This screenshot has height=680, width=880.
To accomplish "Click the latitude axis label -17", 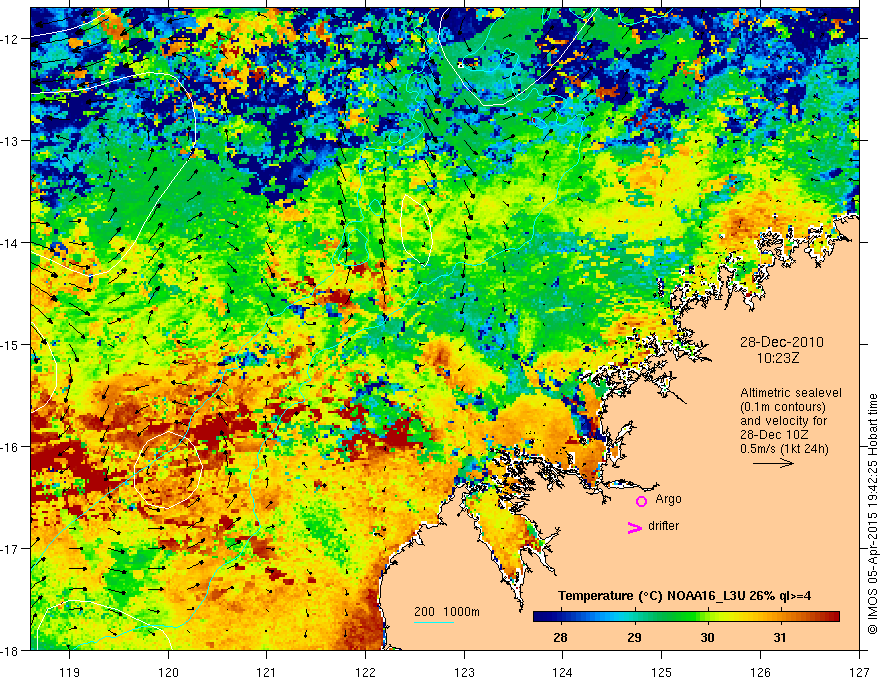I will [10, 548].
